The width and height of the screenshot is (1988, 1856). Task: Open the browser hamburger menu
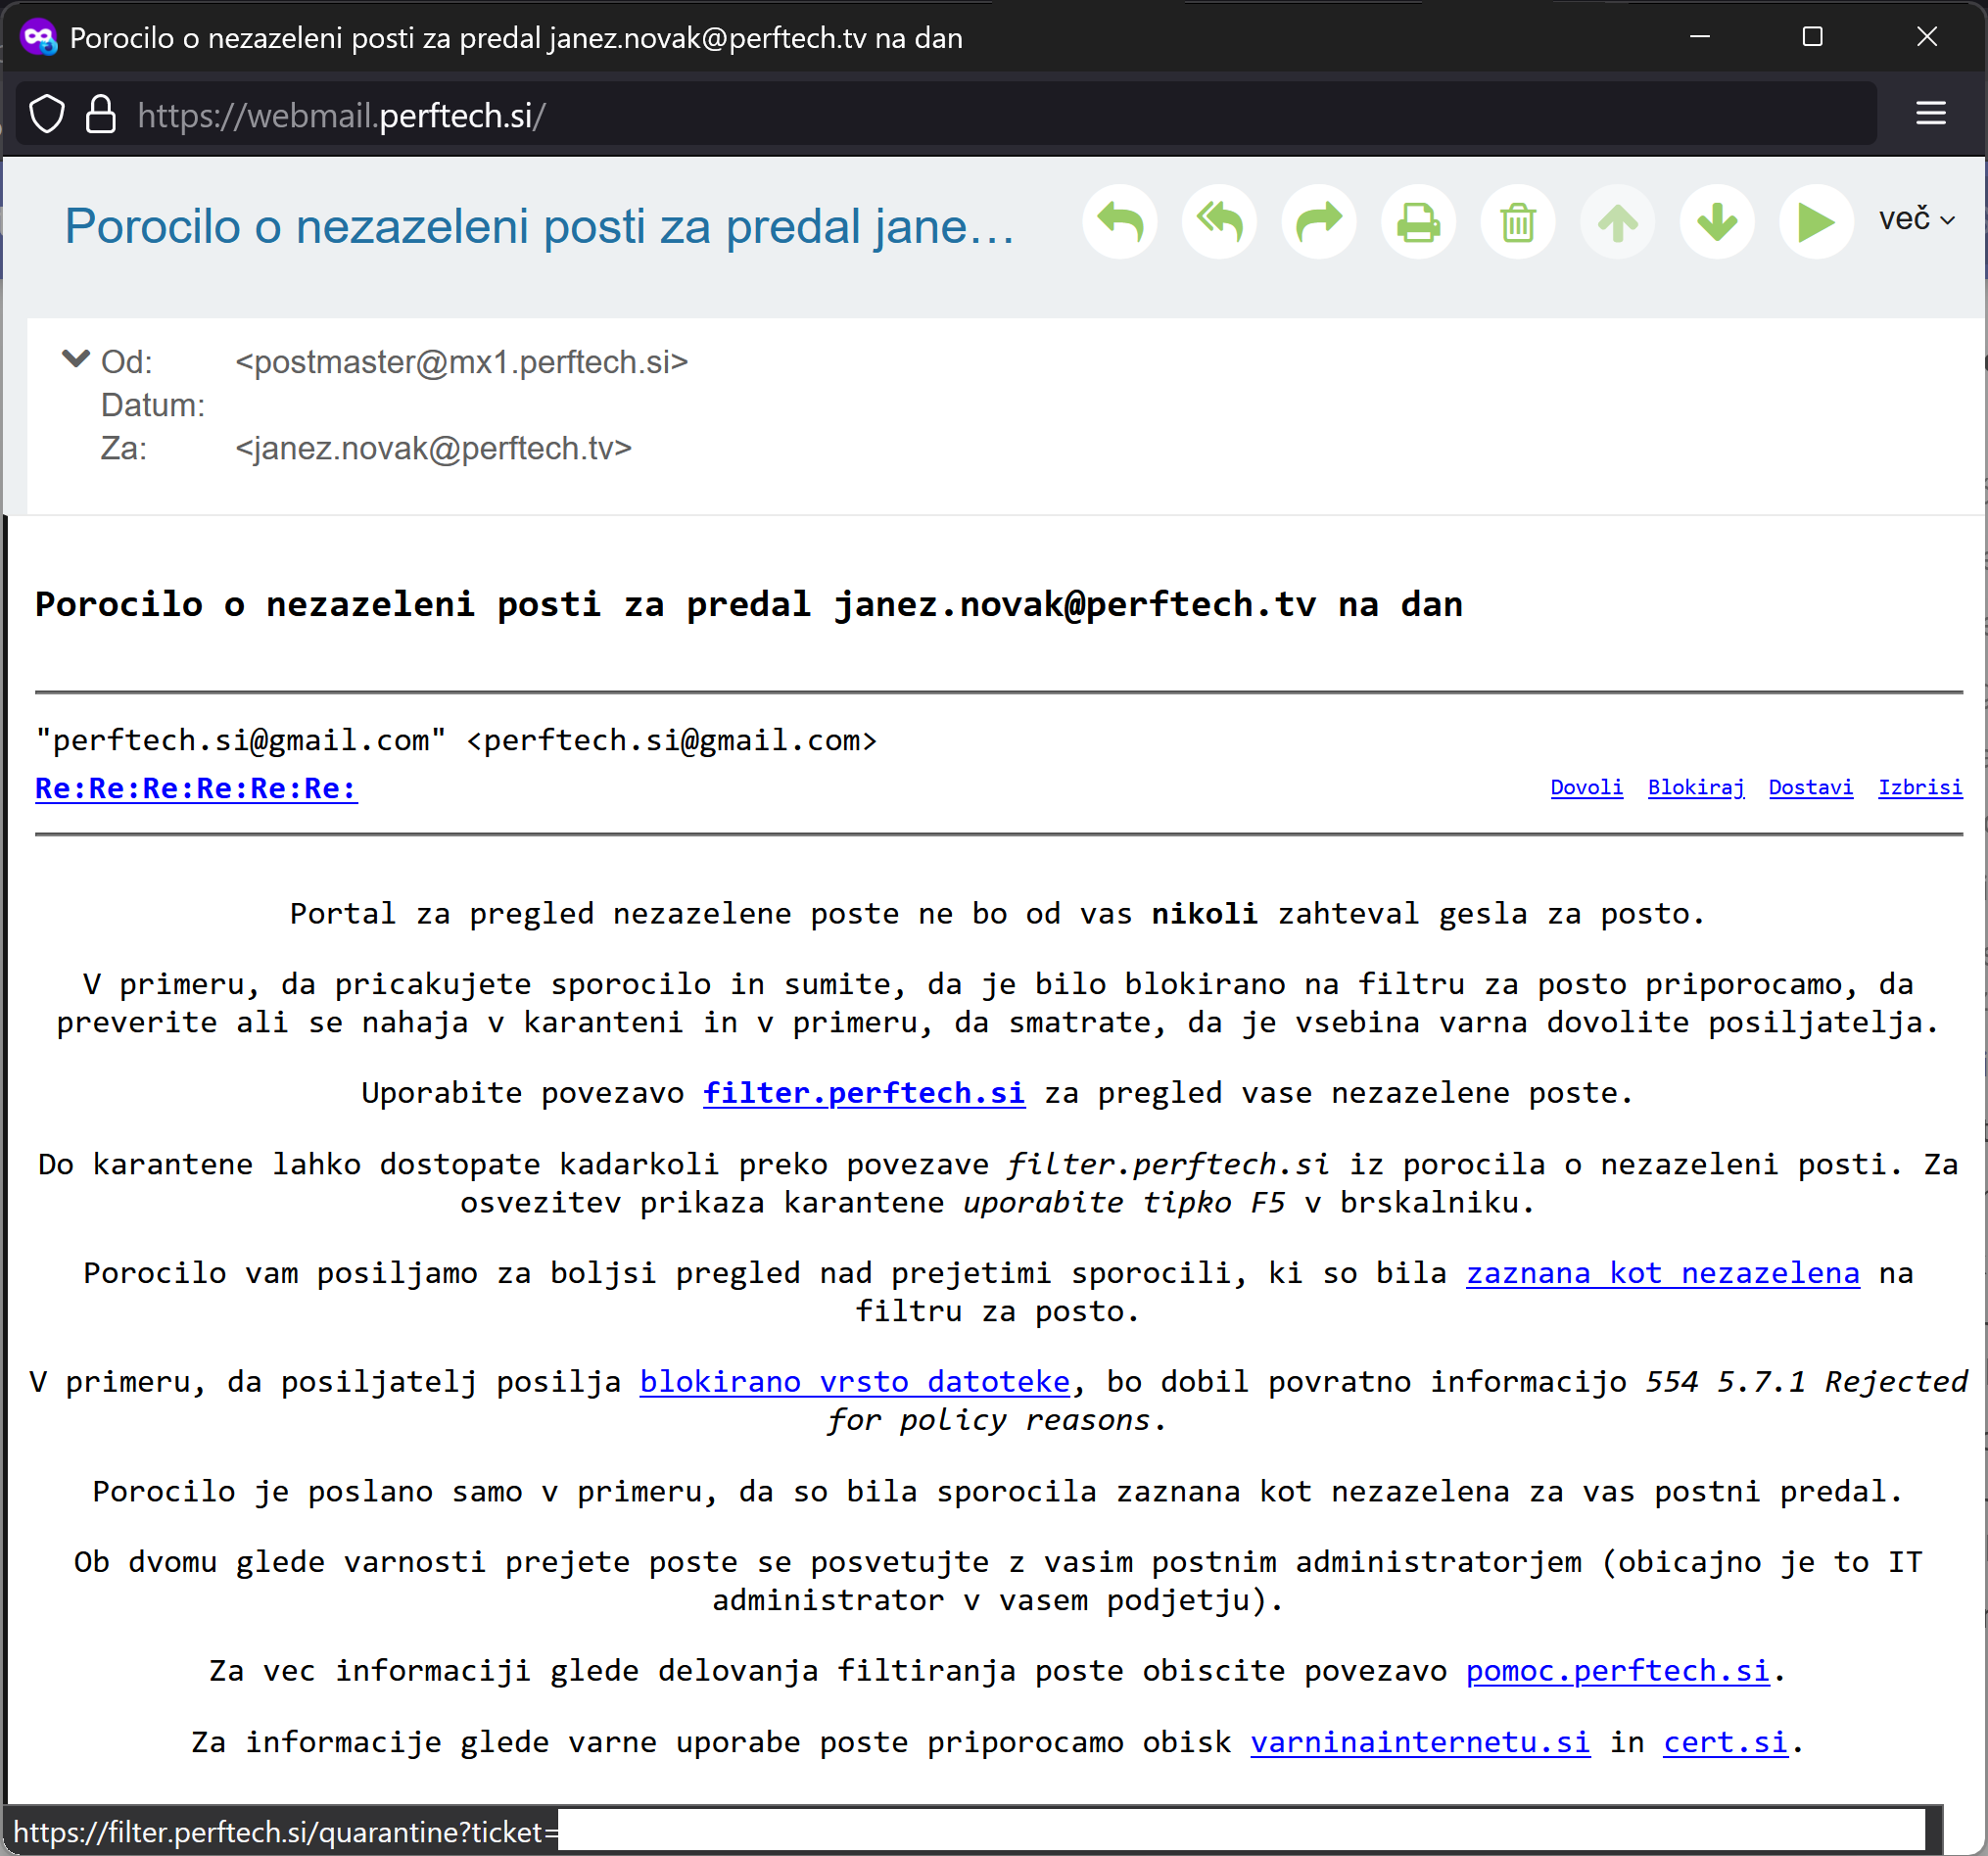pos(1931,114)
